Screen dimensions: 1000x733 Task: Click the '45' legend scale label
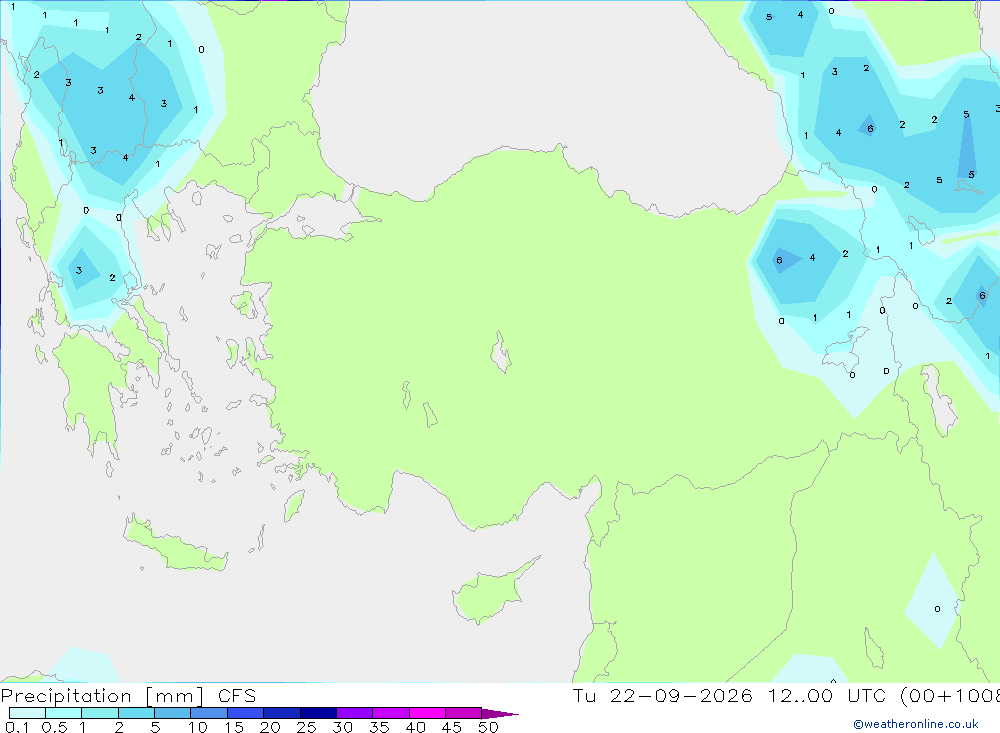[452, 727]
